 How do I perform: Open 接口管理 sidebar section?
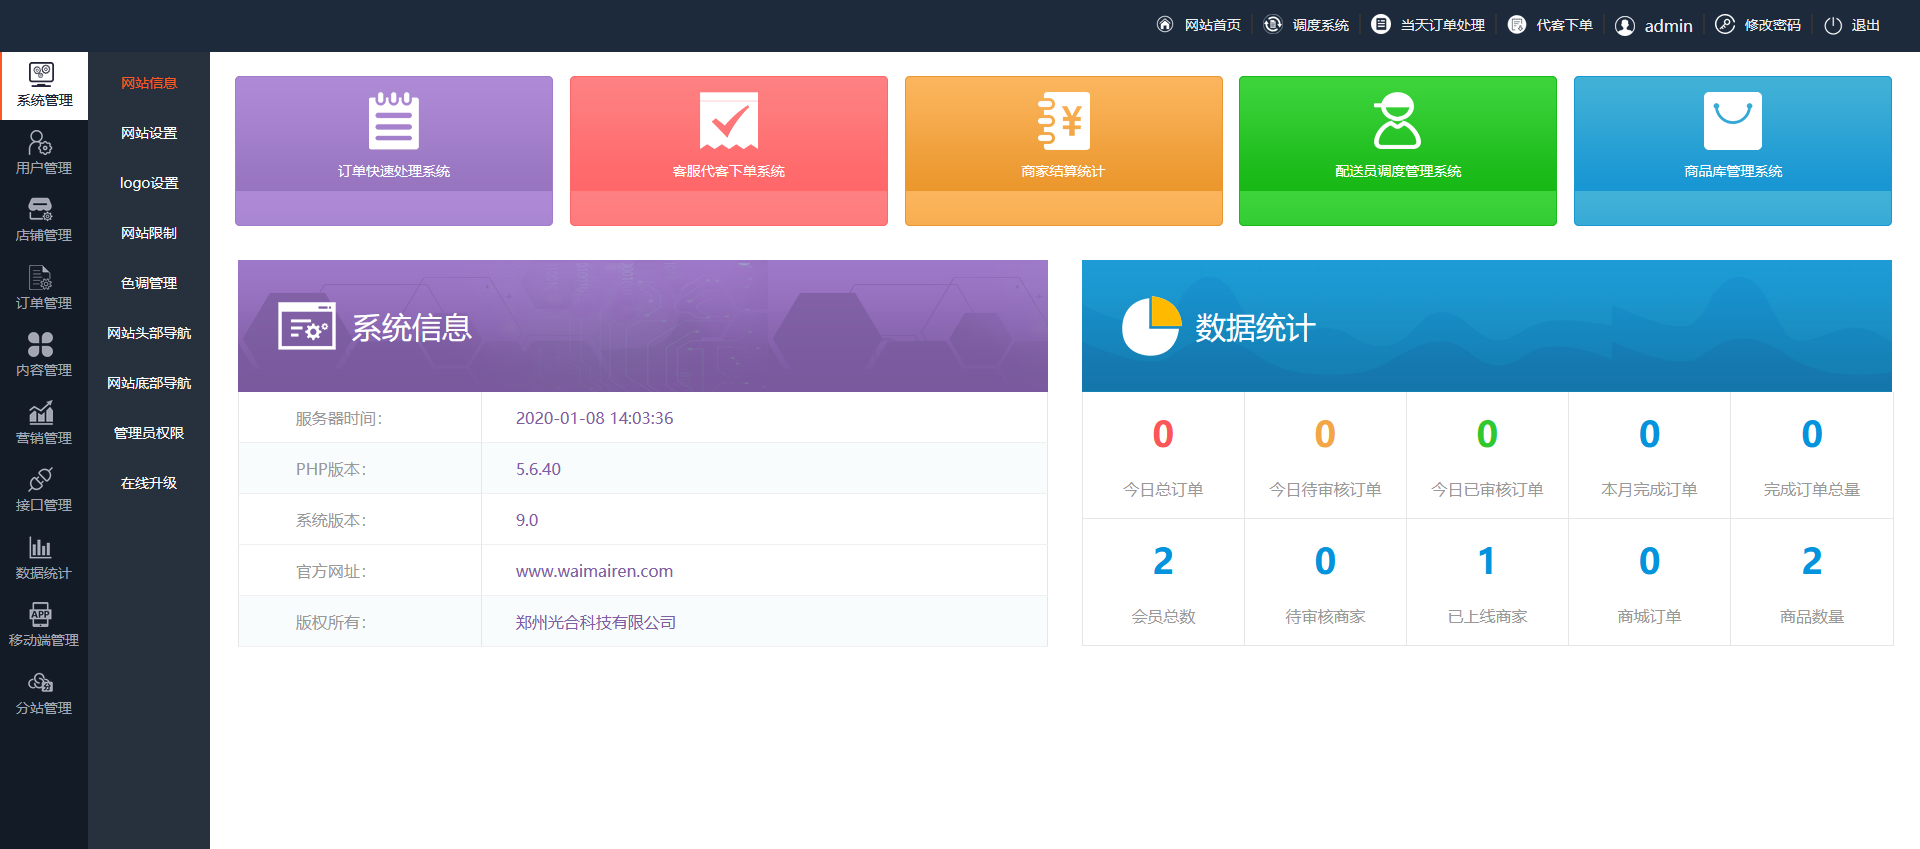(x=43, y=490)
